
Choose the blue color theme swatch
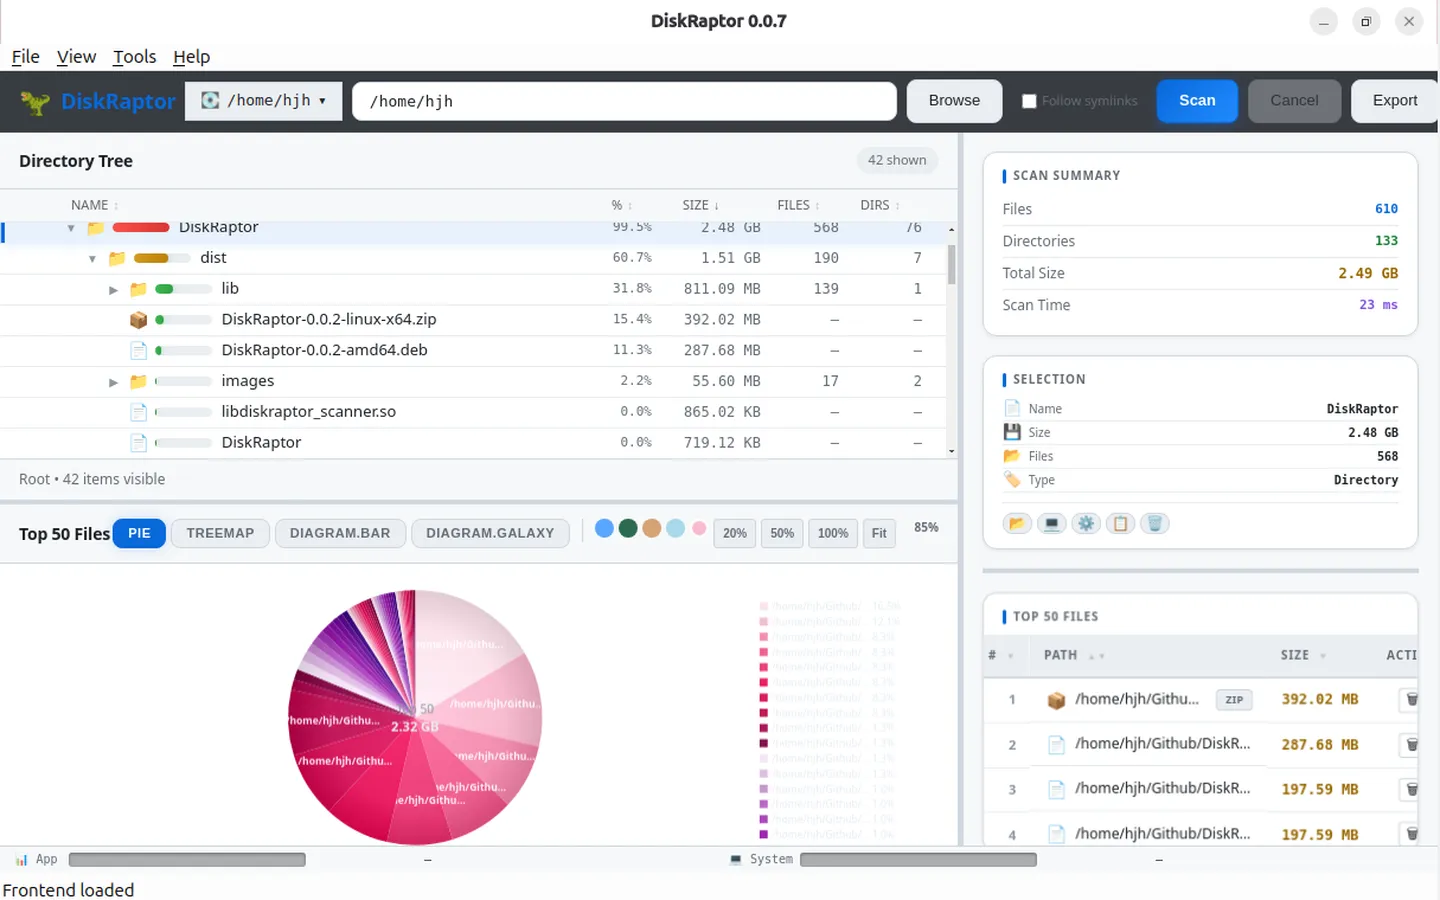click(x=604, y=529)
